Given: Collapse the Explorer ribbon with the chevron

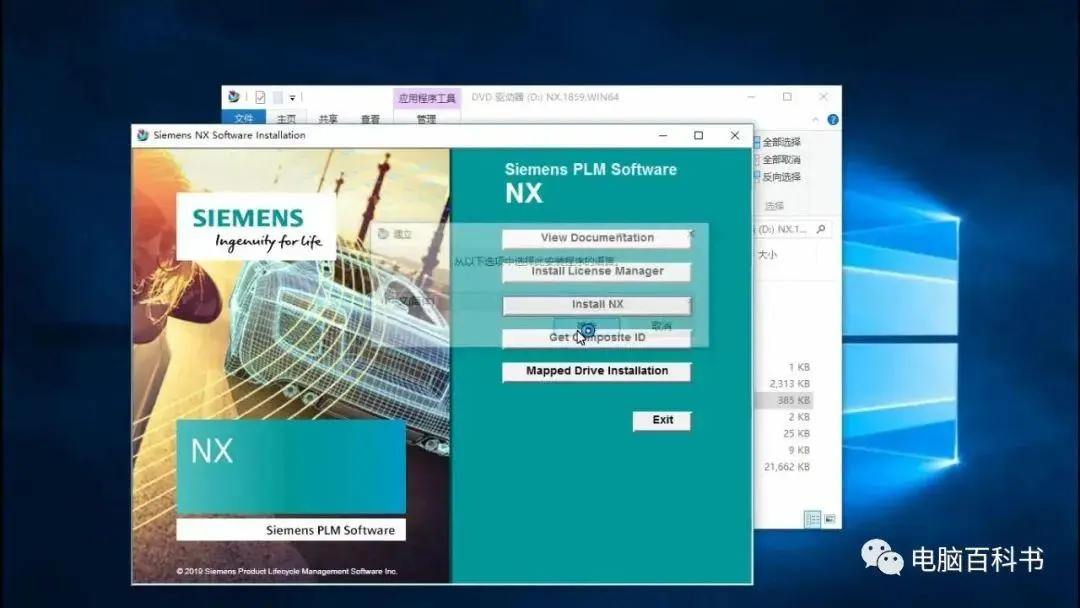Looking at the screenshot, I should (x=816, y=120).
